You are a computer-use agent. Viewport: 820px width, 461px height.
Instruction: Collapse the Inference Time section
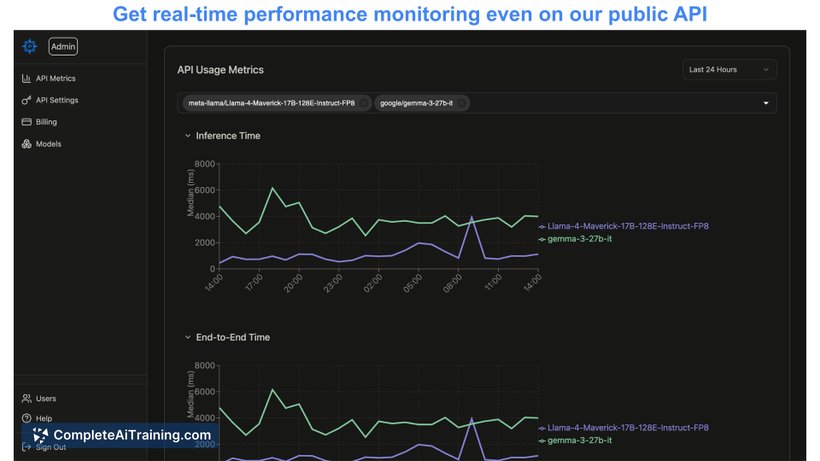tap(188, 135)
